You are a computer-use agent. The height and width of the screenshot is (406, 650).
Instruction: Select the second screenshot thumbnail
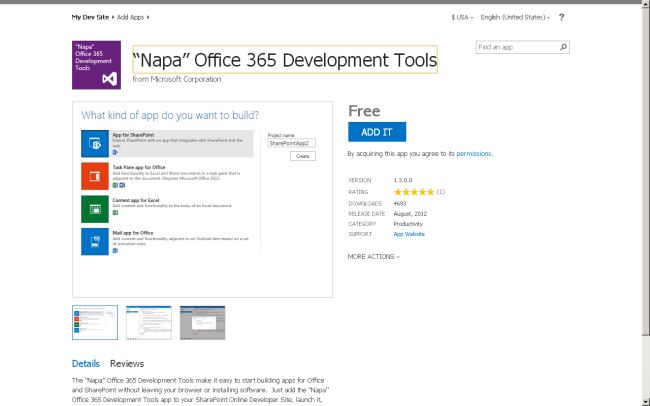[149, 323]
